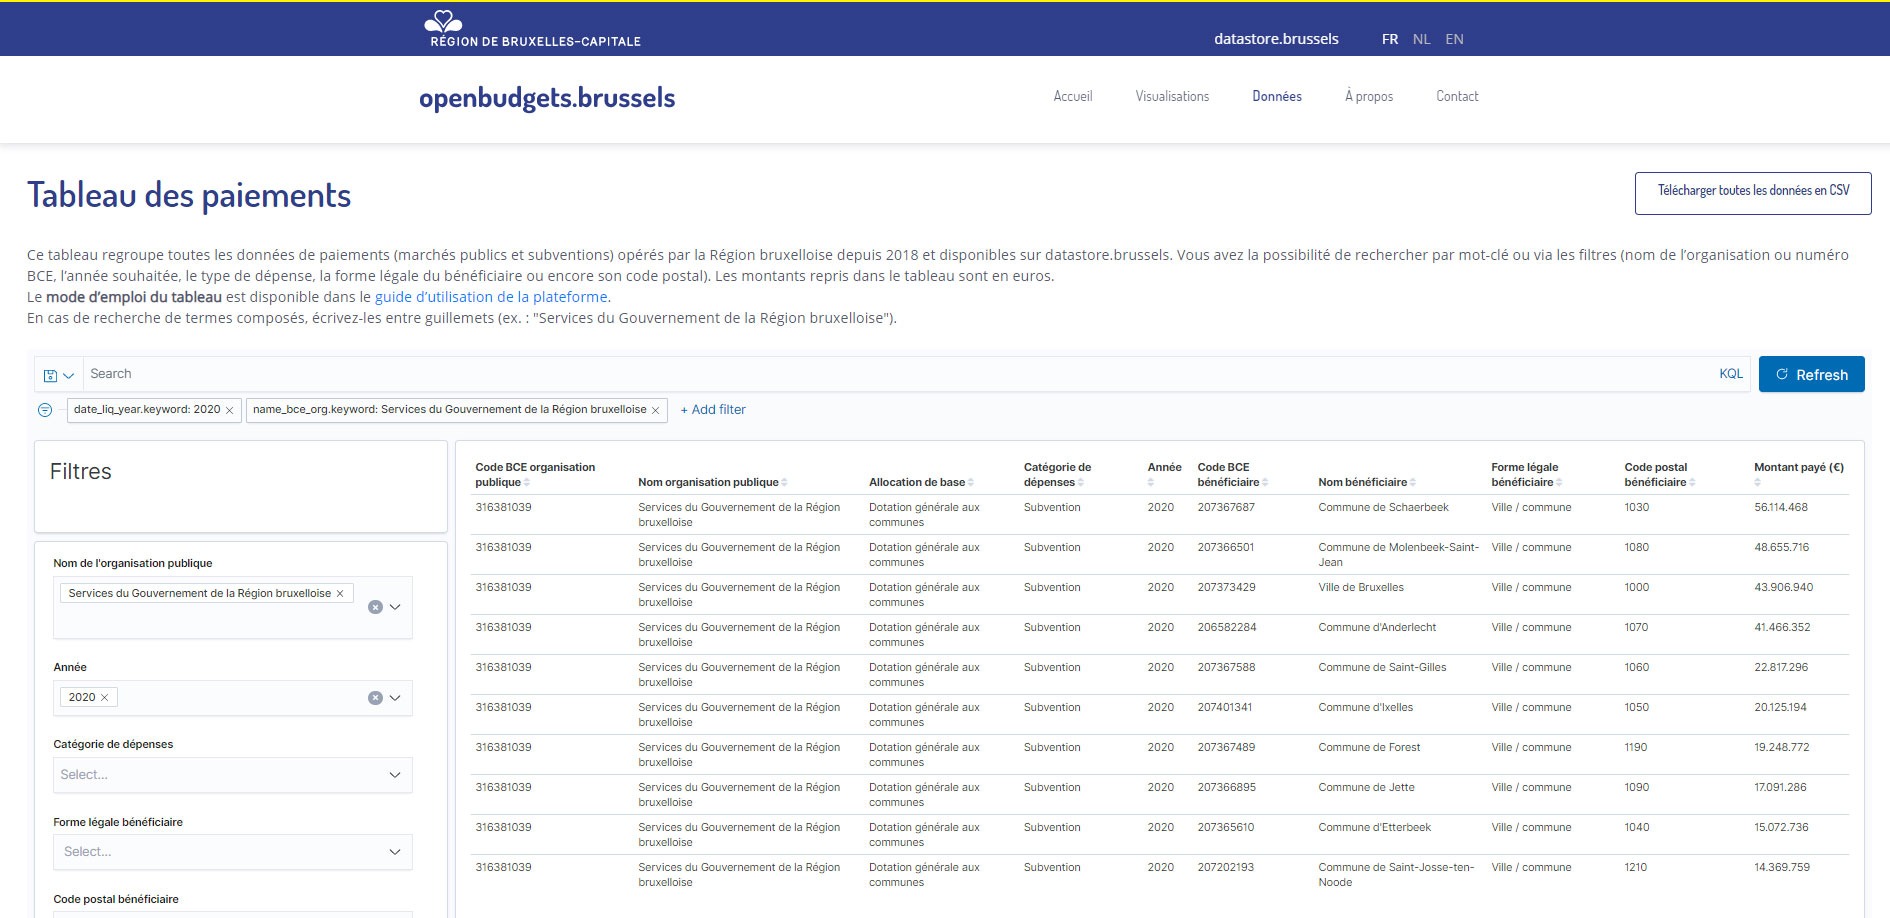Remove the date_liq_year 2020 filter pill
The width and height of the screenshot is (1890, 918).
[230, 410]
